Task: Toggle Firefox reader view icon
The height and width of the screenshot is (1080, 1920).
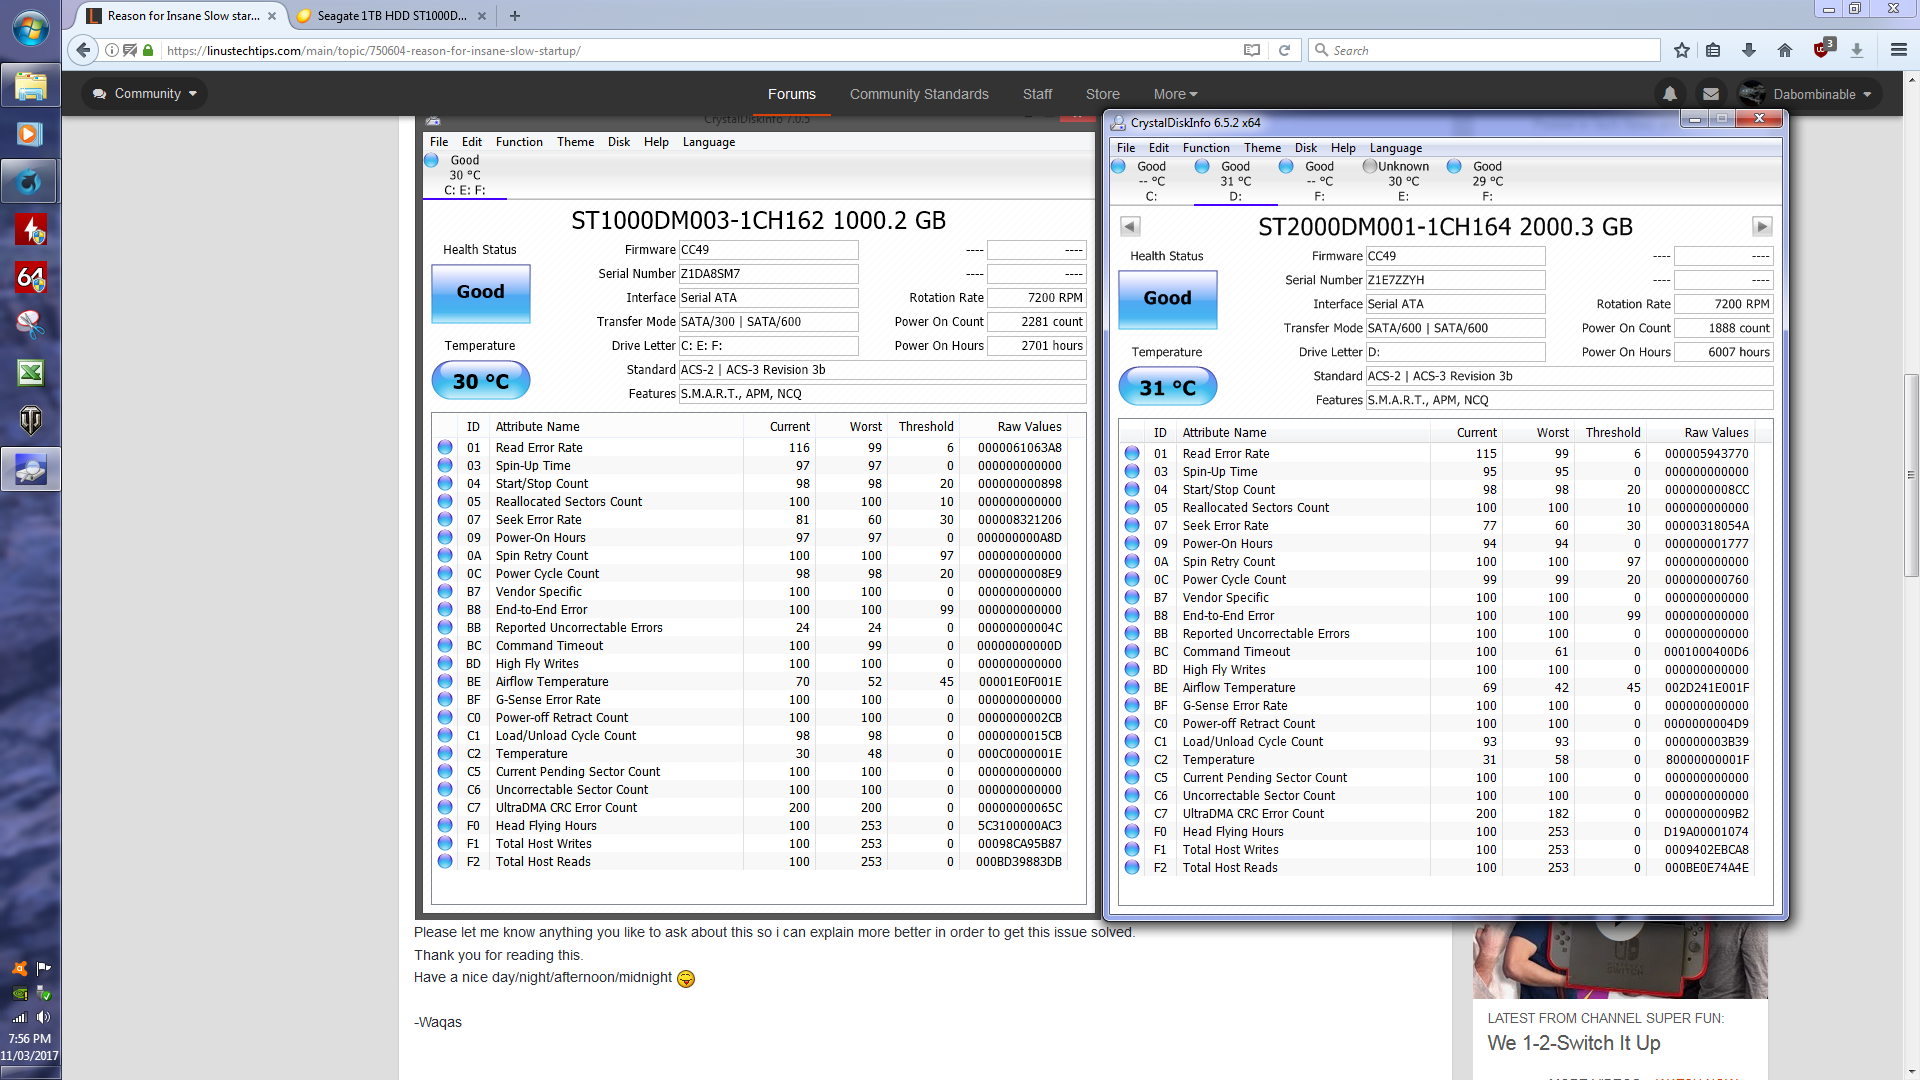Action: click(1251, 50)
